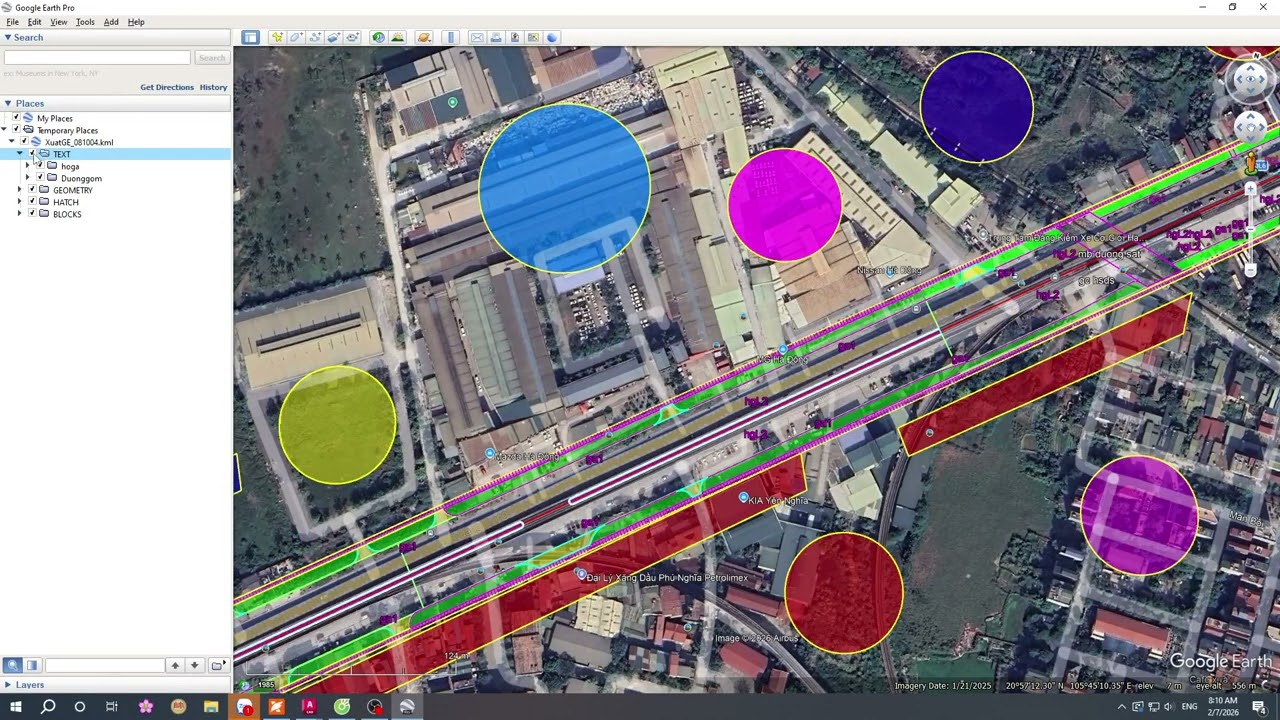
Task: Collapse the Temporary Places tree node
Action: click(x=5, y=130)
